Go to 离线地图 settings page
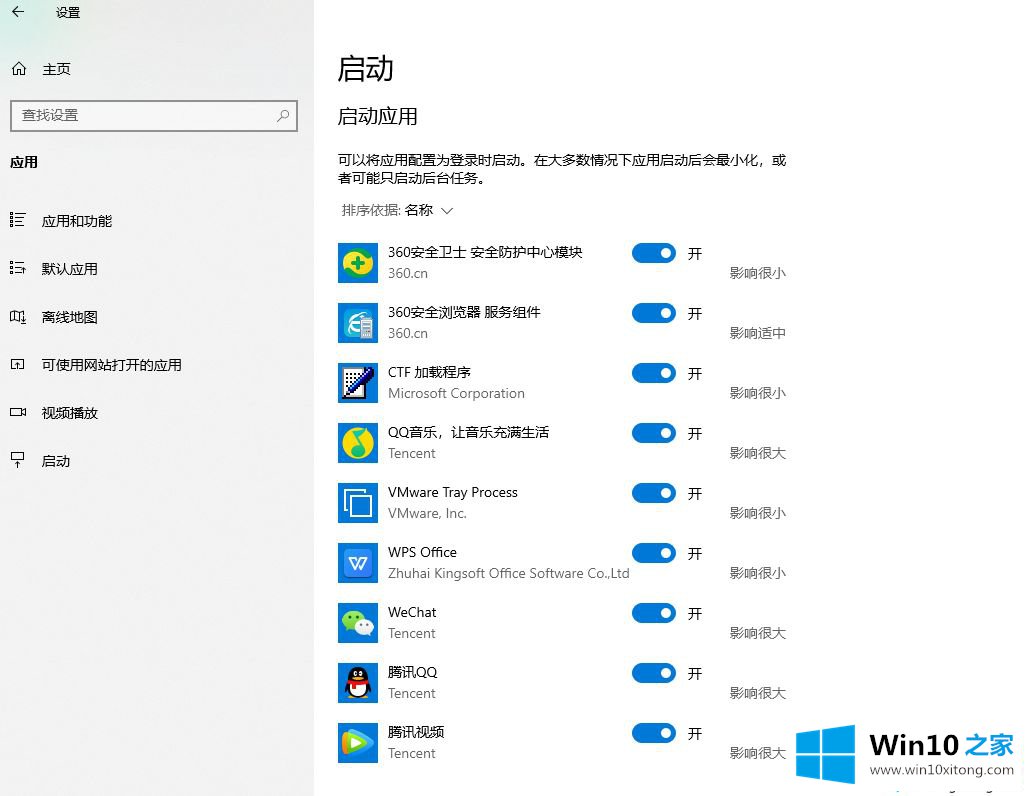This screenshot has width=1026, height=796. coord(69,317)
